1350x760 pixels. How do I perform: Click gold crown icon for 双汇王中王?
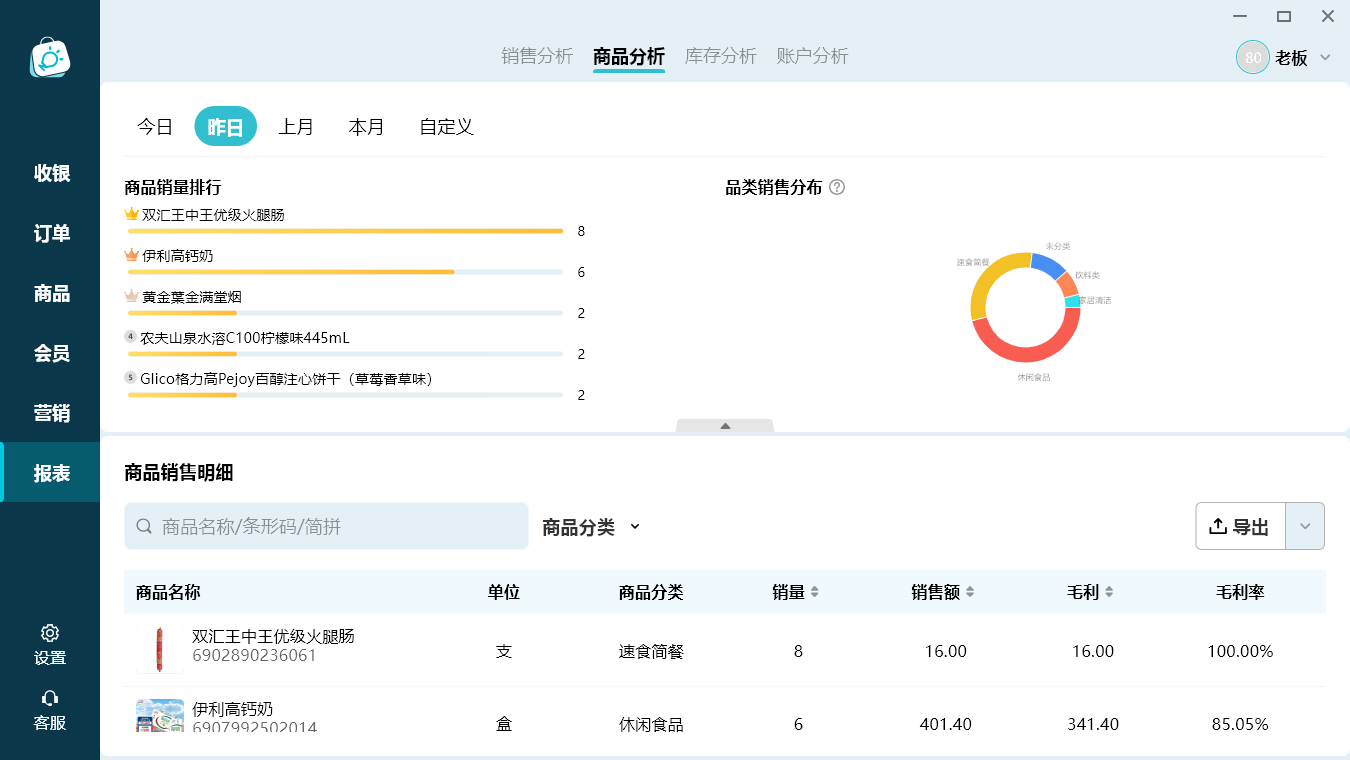pyautogui.click(x=131, y=214)
